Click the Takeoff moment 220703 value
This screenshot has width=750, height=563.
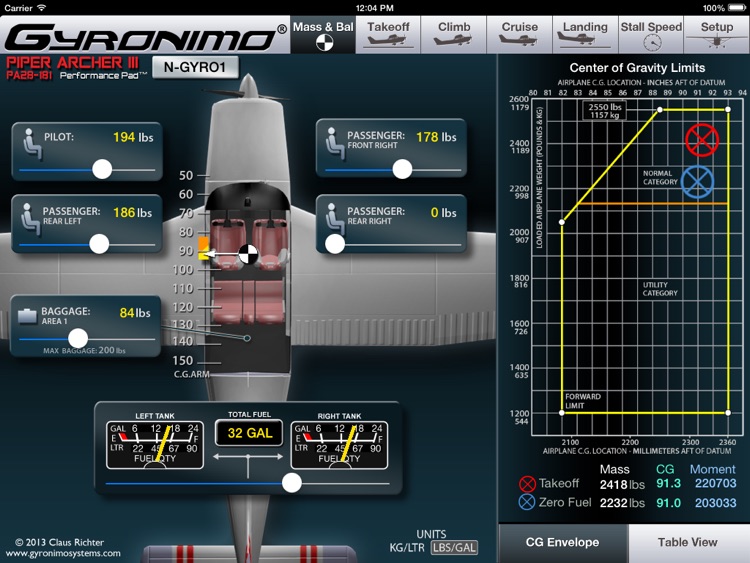716,484
